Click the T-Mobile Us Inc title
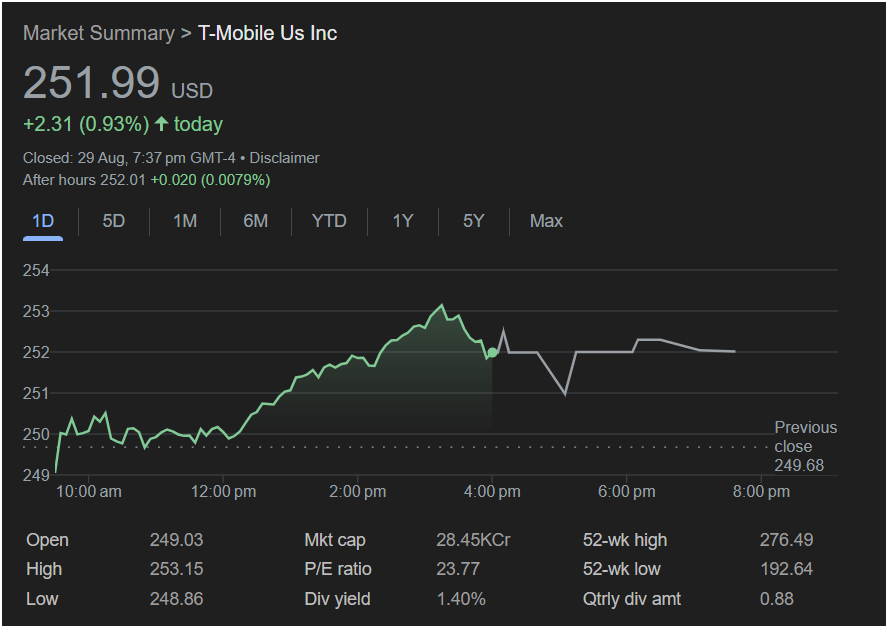Image resolution: width=888 pixels, height=628 pixels. 267,33
